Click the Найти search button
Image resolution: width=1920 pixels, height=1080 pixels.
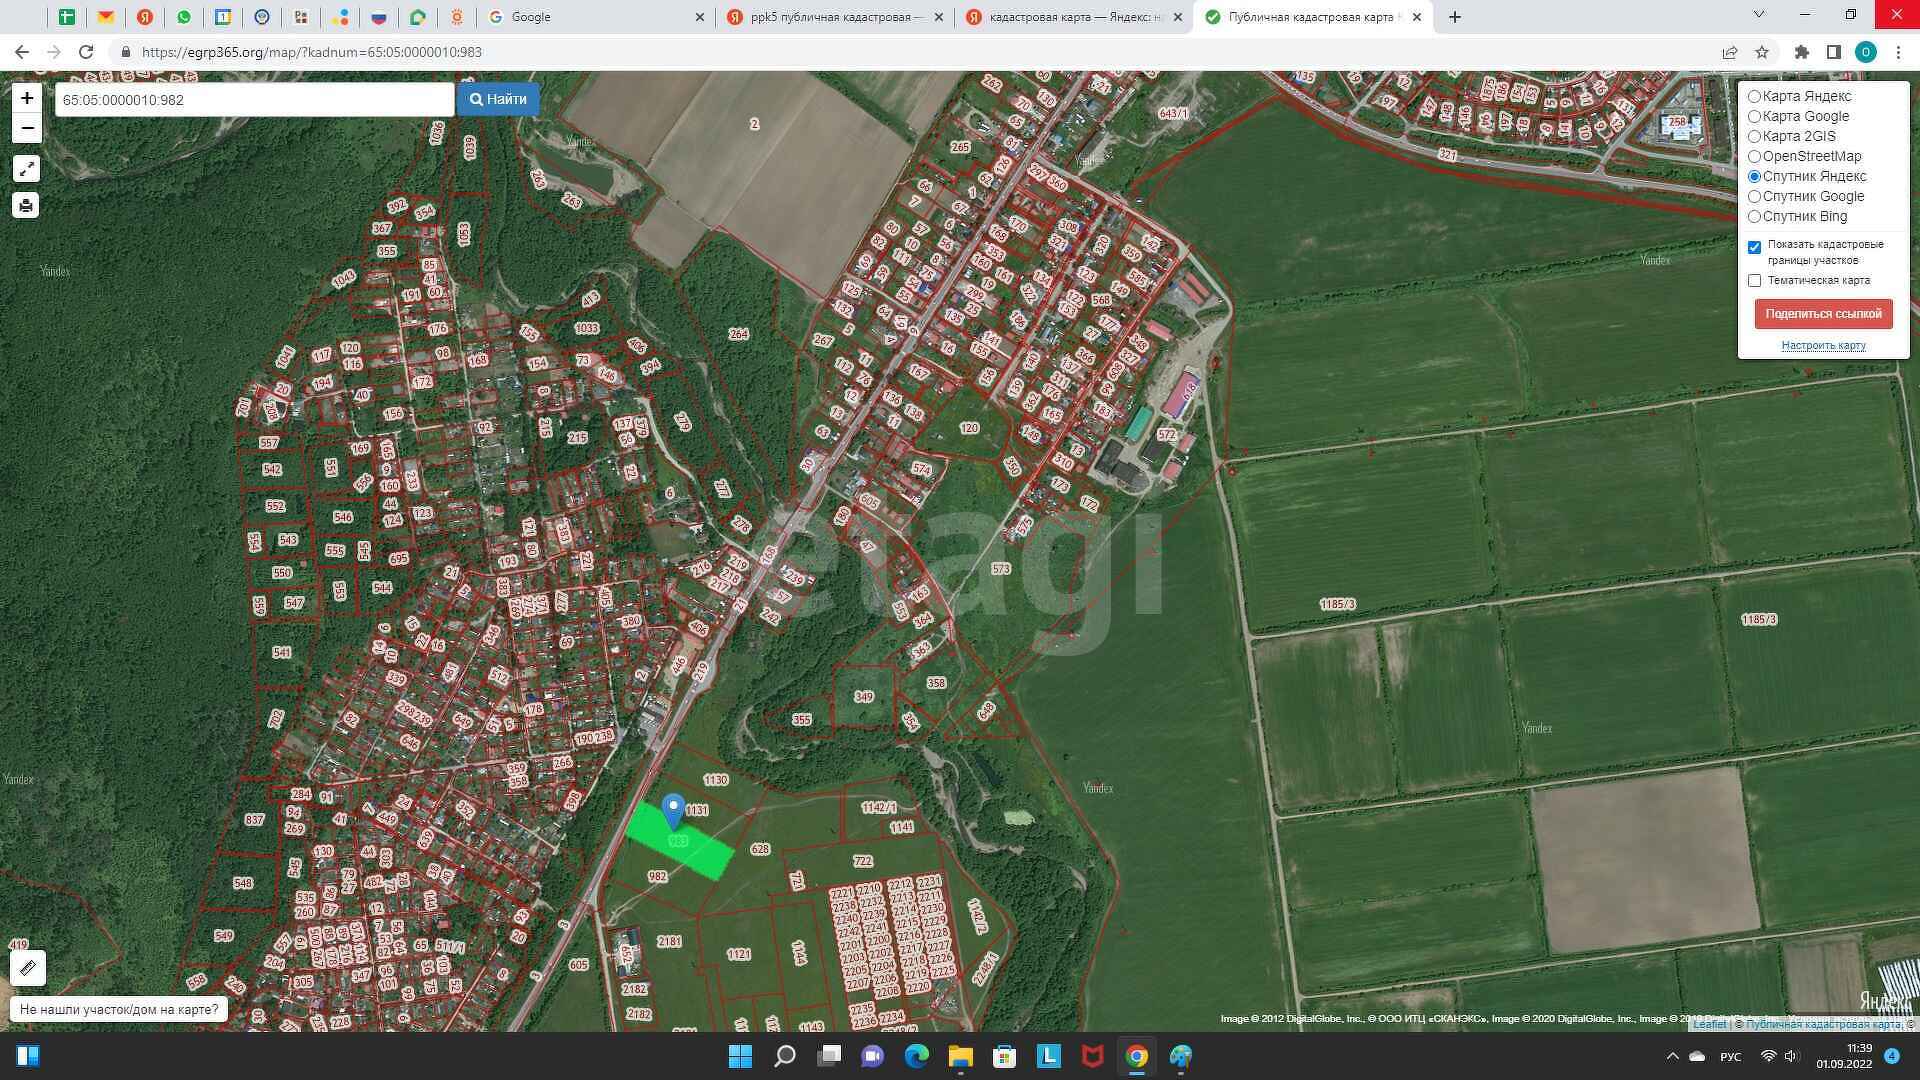(498, 99)
